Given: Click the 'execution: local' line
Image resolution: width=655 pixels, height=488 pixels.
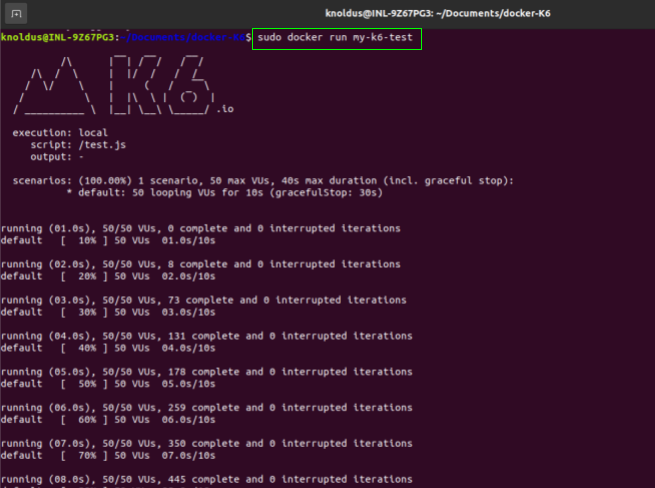Looking at the screenshot, I should [x=60, y=133].
